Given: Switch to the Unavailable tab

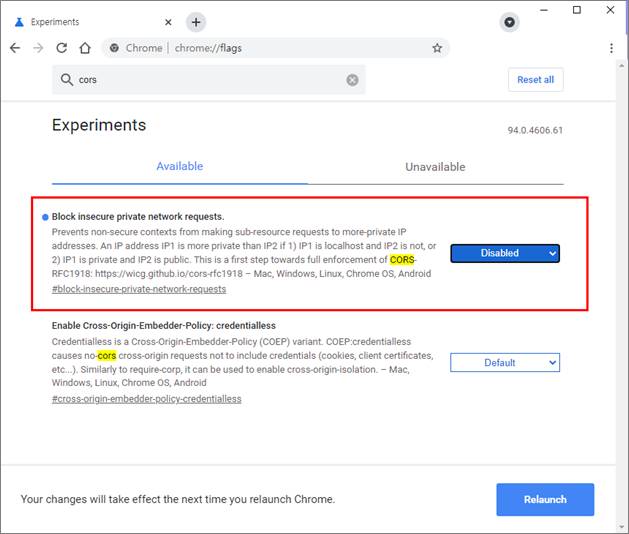Looking at the screenshot, I should (x=435, y=167).
